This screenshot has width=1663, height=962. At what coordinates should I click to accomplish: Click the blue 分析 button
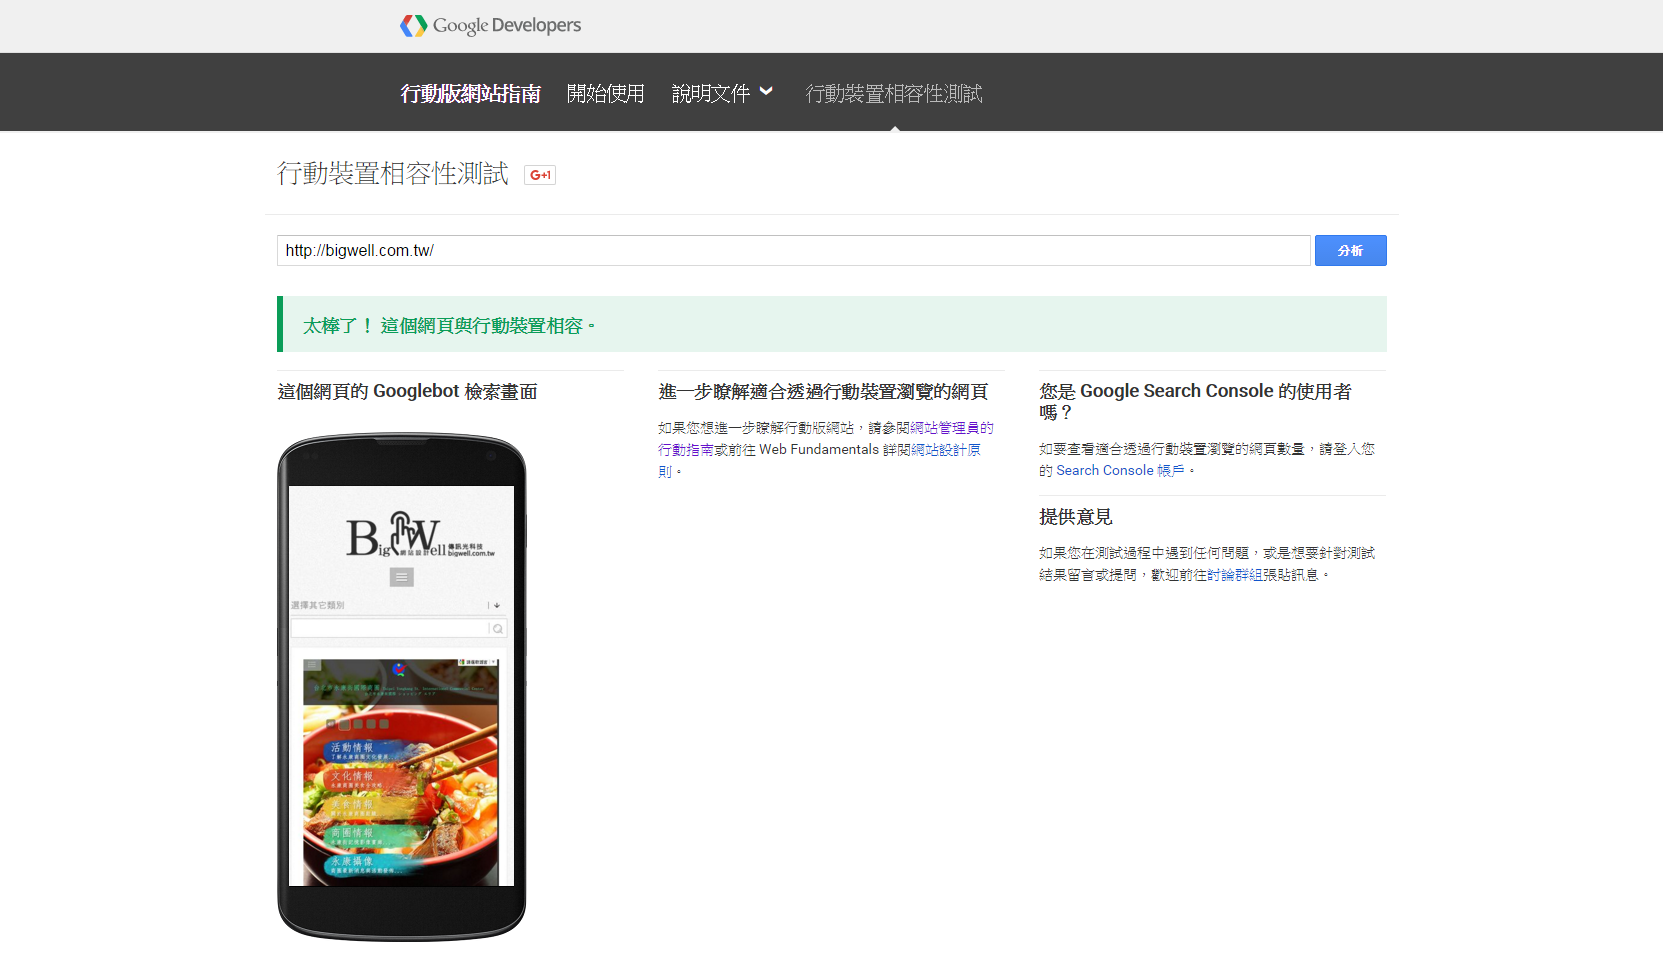pyautogui.click(x=1350, y=251)
